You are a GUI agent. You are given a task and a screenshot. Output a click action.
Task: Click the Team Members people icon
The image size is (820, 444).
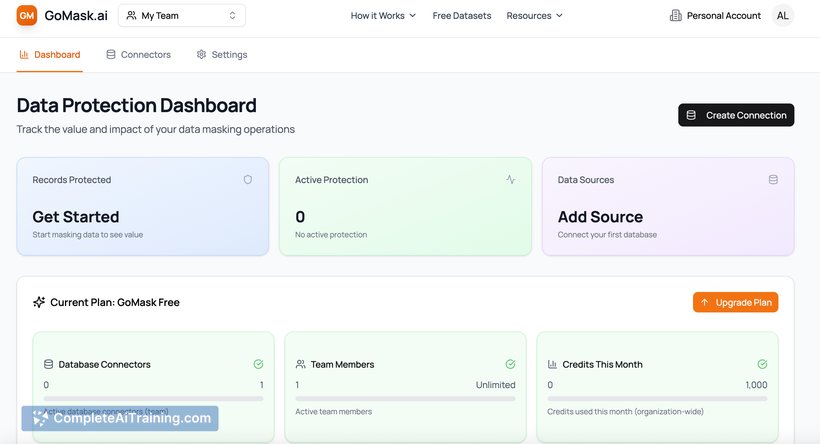coord(301,365)
